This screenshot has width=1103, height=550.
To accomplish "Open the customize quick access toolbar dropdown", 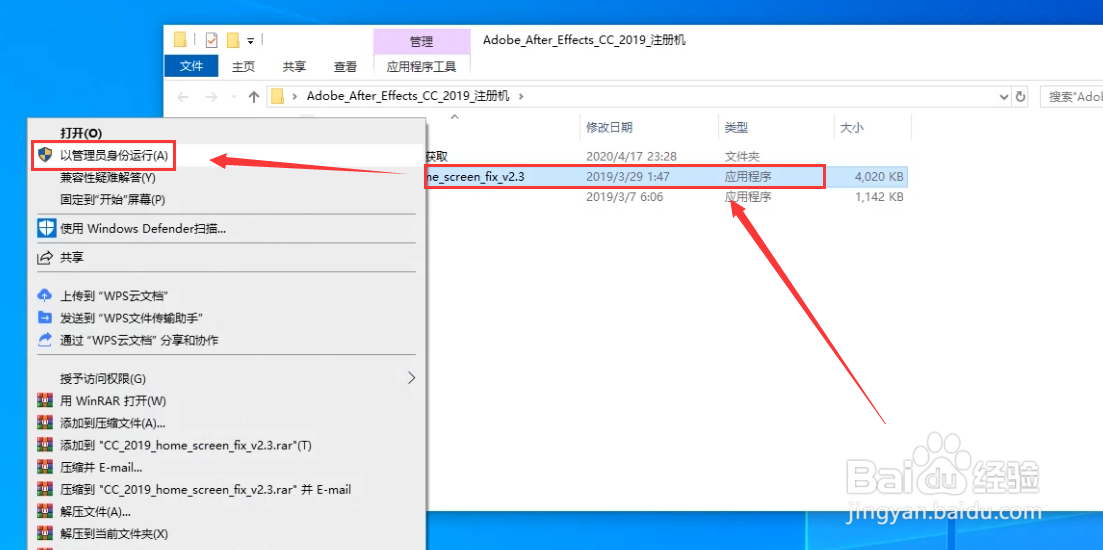I will 250,40.
